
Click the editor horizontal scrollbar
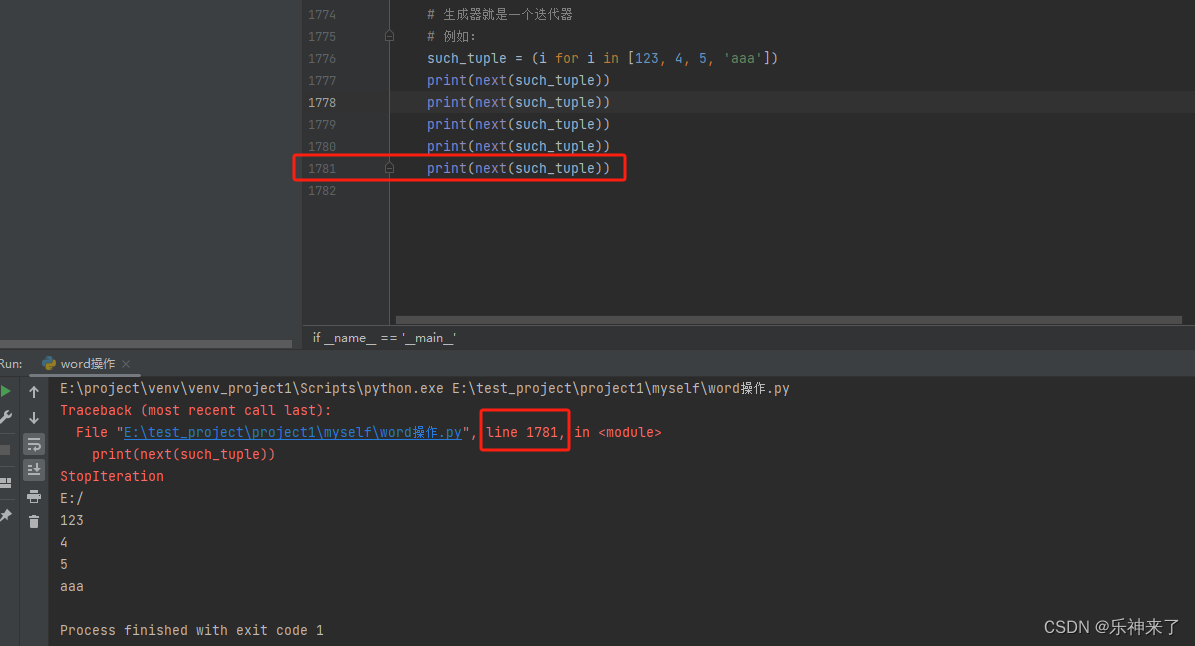click(x=789, y=320)
